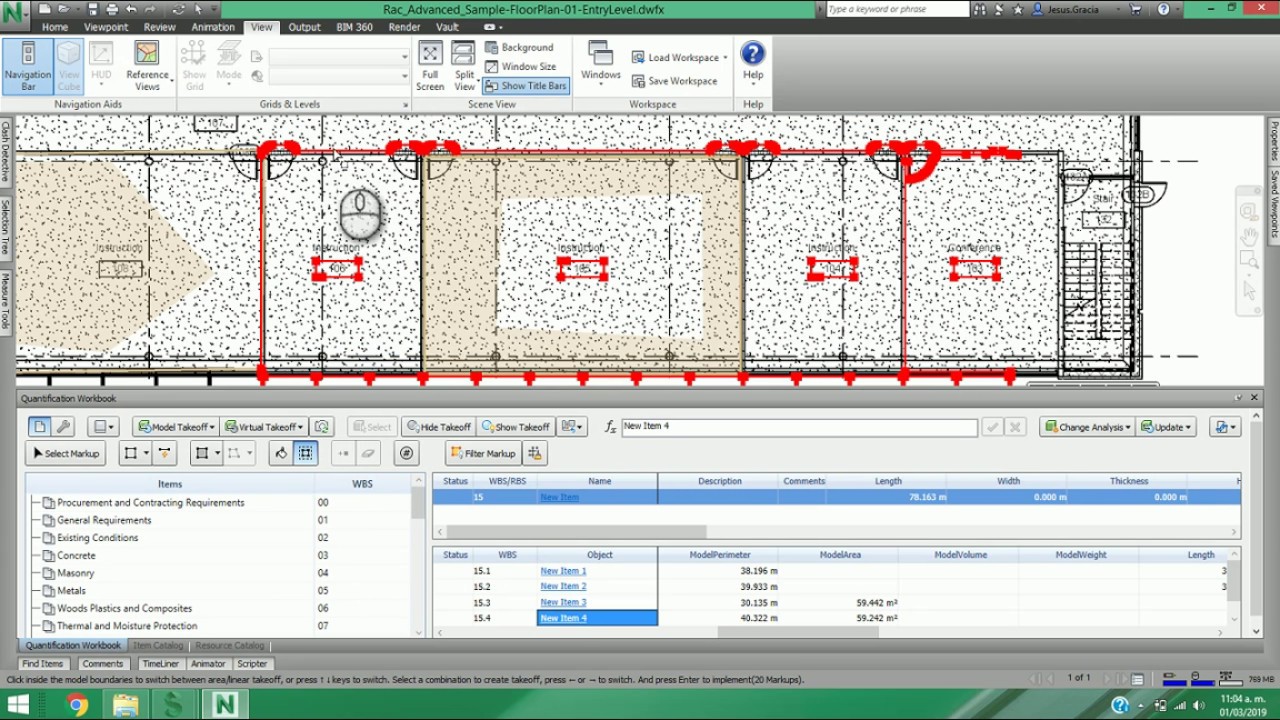Click the wrench resource view icon
Viewport: 1280px width, 720px height.
point(63,427)
